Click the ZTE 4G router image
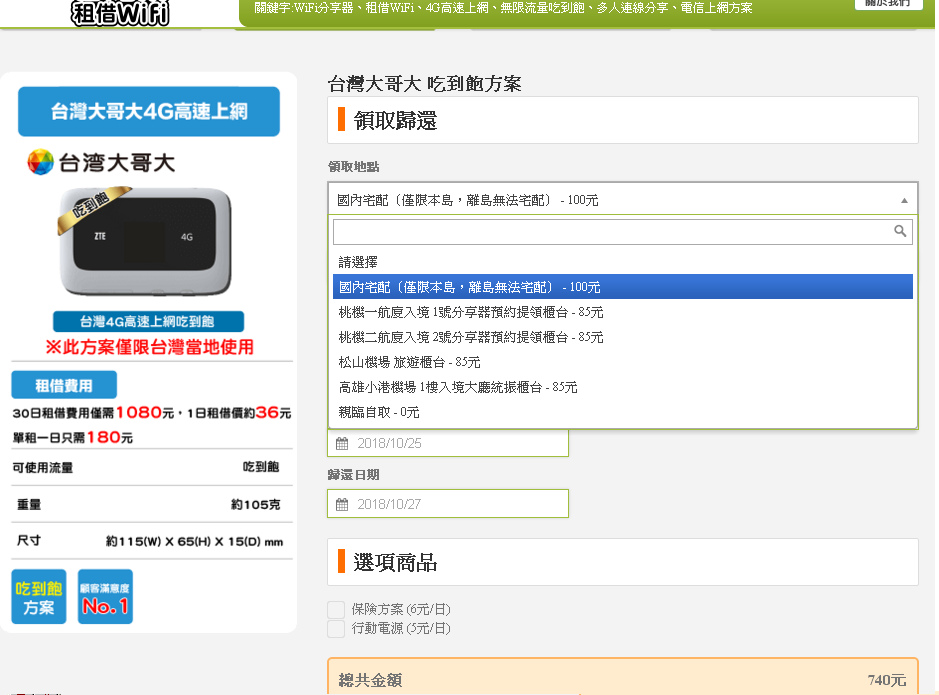 [144, 241]
